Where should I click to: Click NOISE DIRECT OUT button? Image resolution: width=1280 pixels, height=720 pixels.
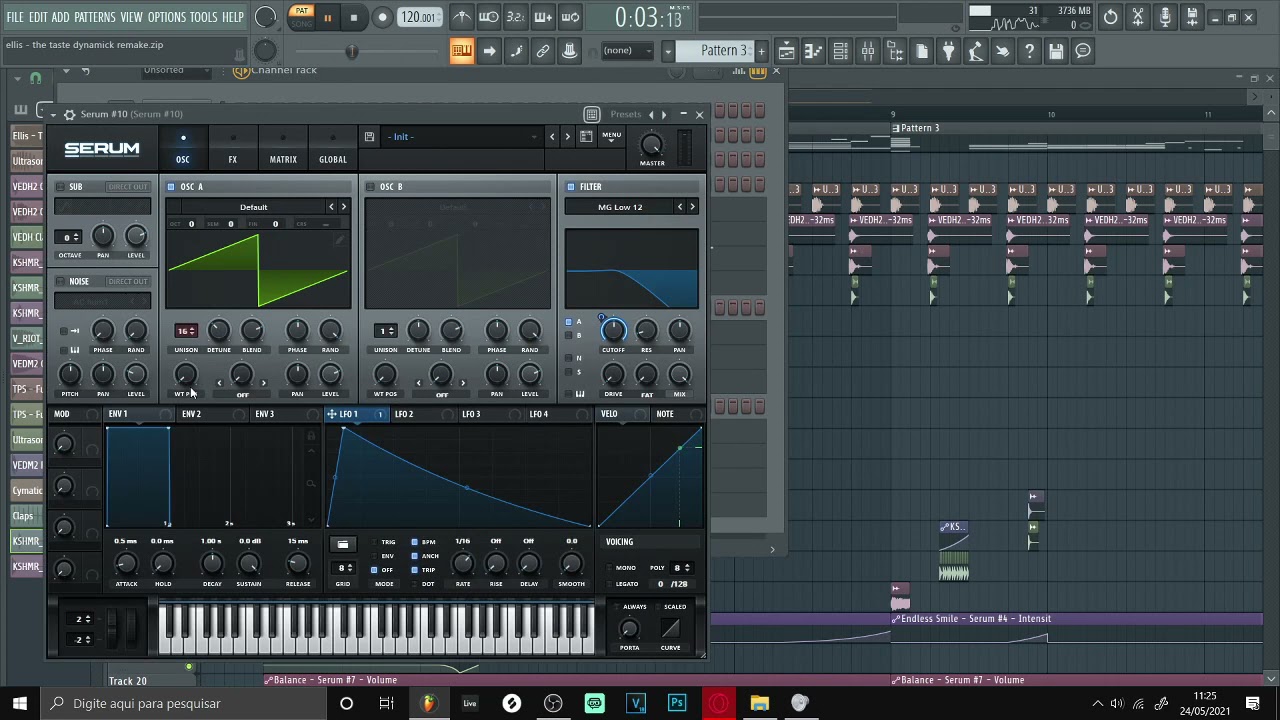[x=127, y=282]
